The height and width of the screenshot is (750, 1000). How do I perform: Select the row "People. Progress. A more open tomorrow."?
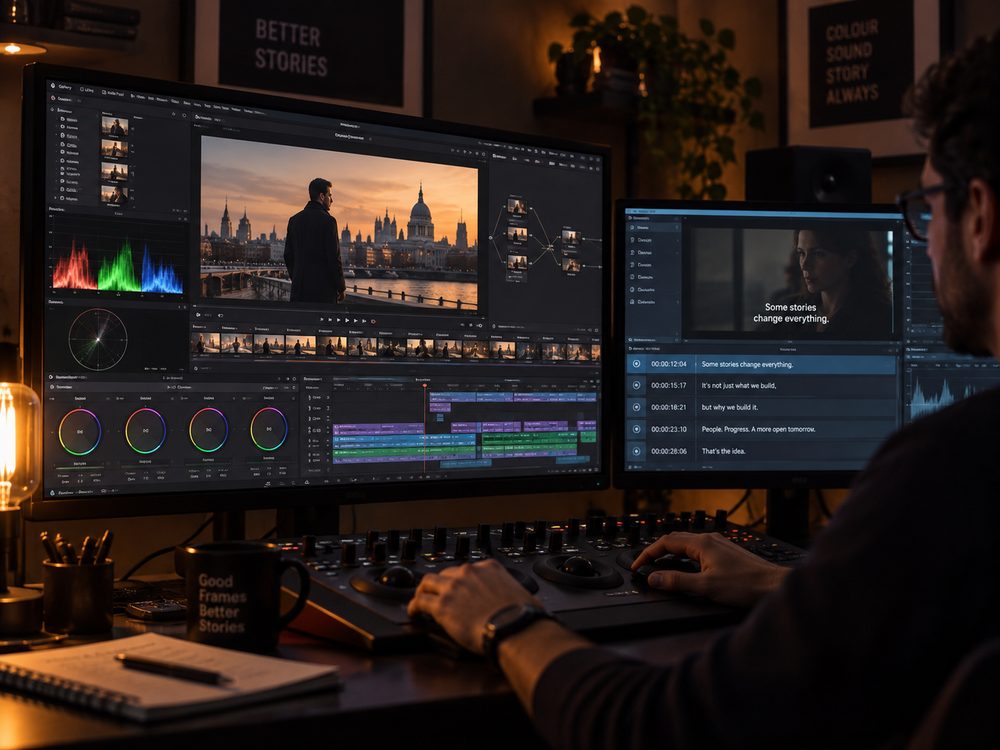pos(758,429)
